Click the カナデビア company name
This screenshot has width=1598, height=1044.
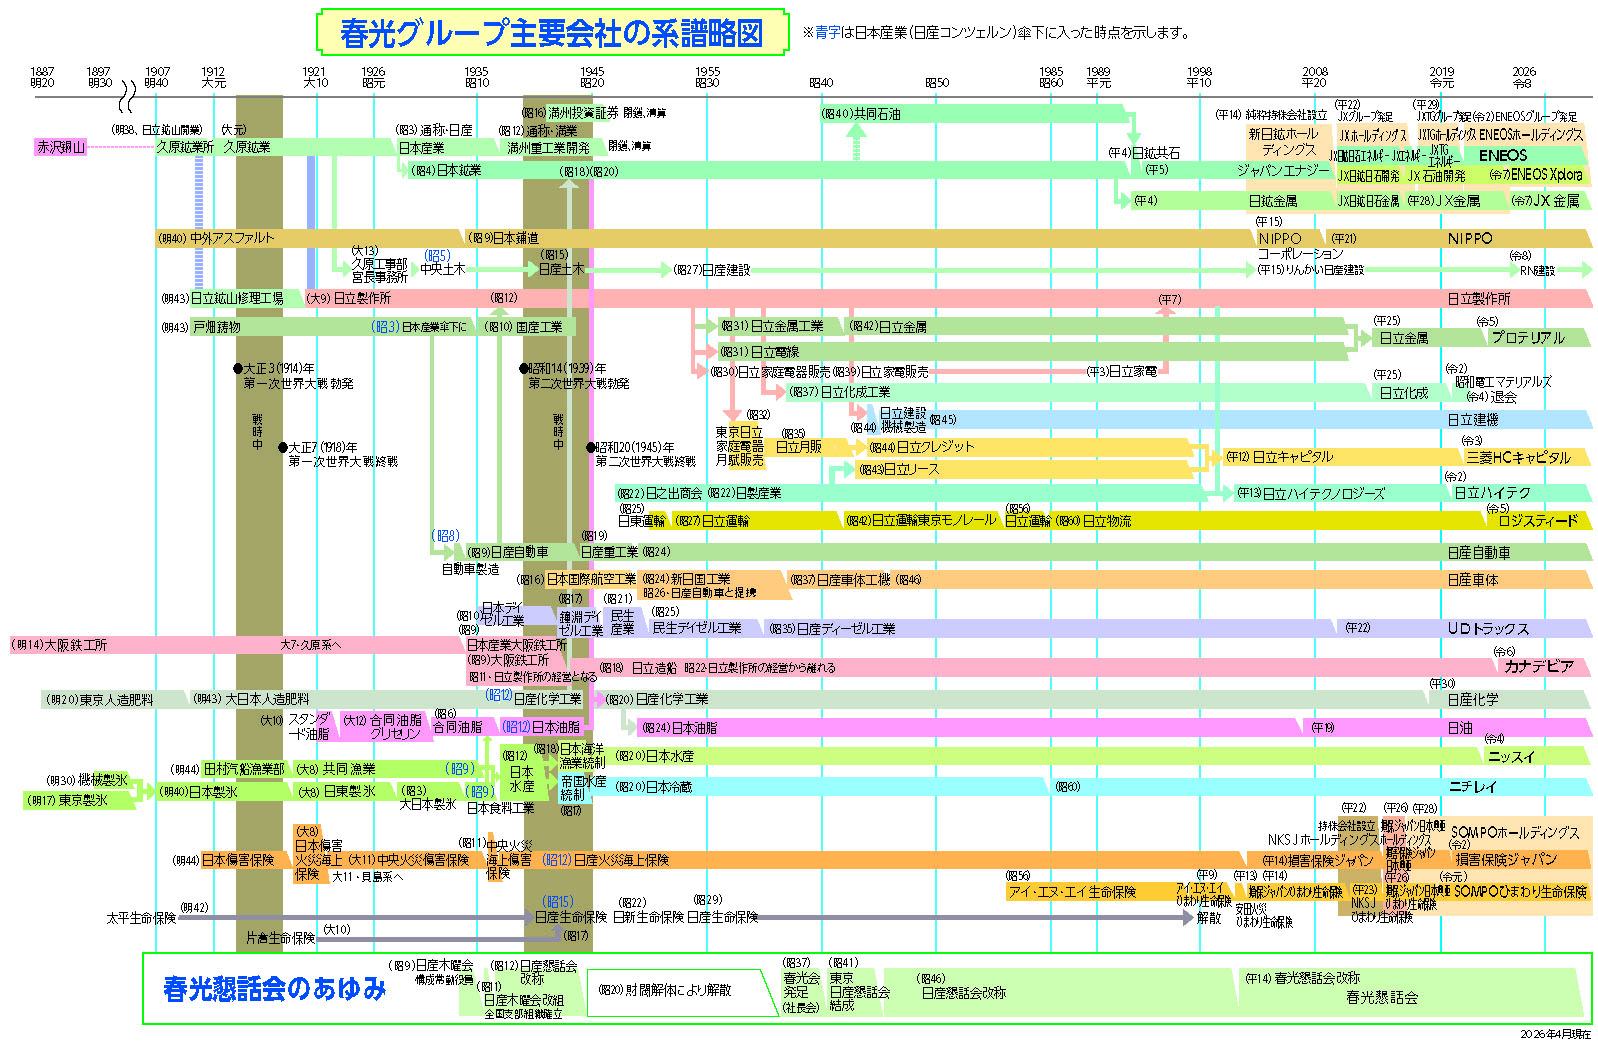tap(1538, 666)
